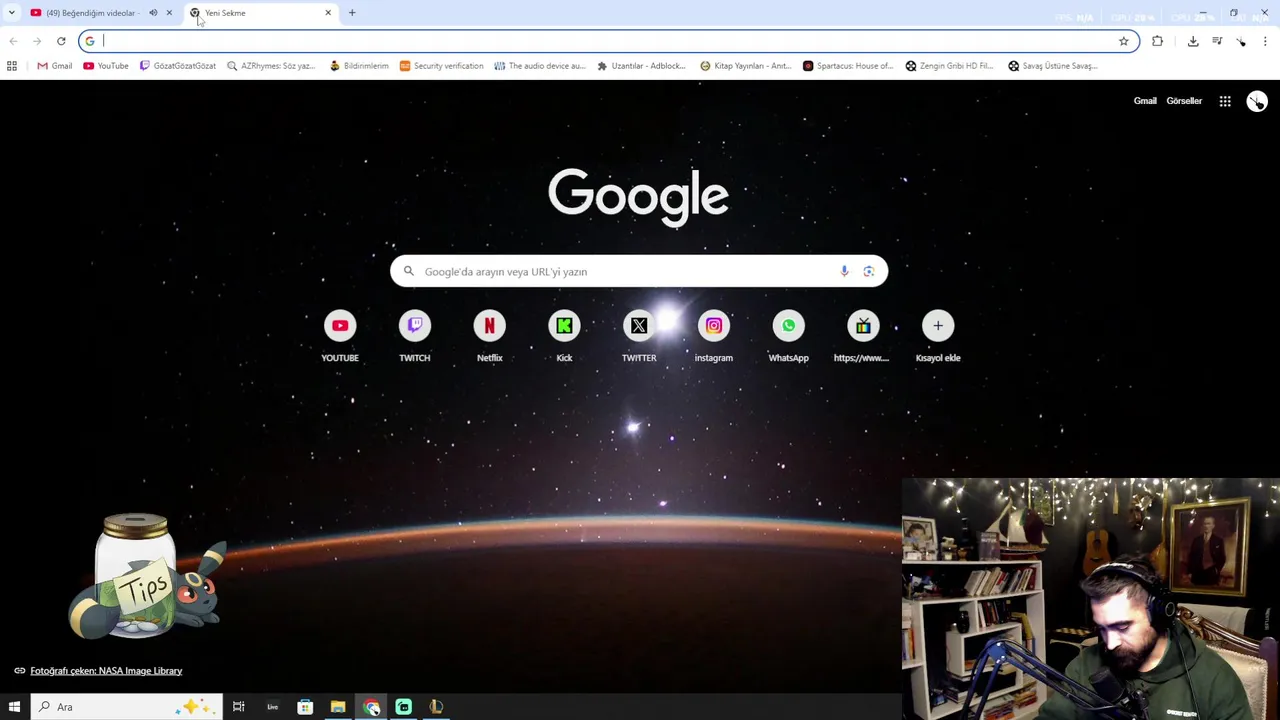
Task: Mute the Beğendiğim videolar tab audio
Action: click(153, 13)
